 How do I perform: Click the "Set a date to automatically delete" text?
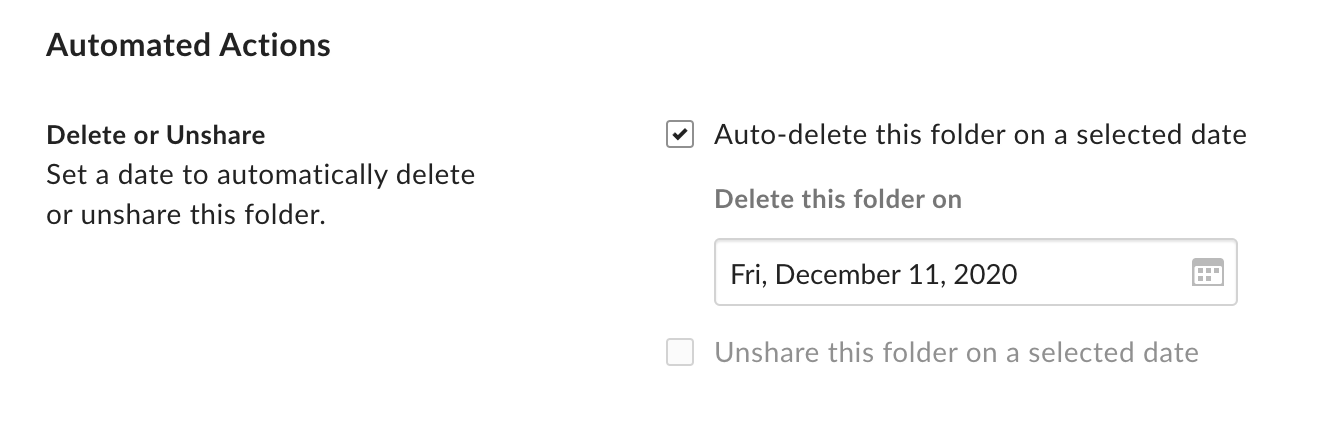(x=260, y=175)
